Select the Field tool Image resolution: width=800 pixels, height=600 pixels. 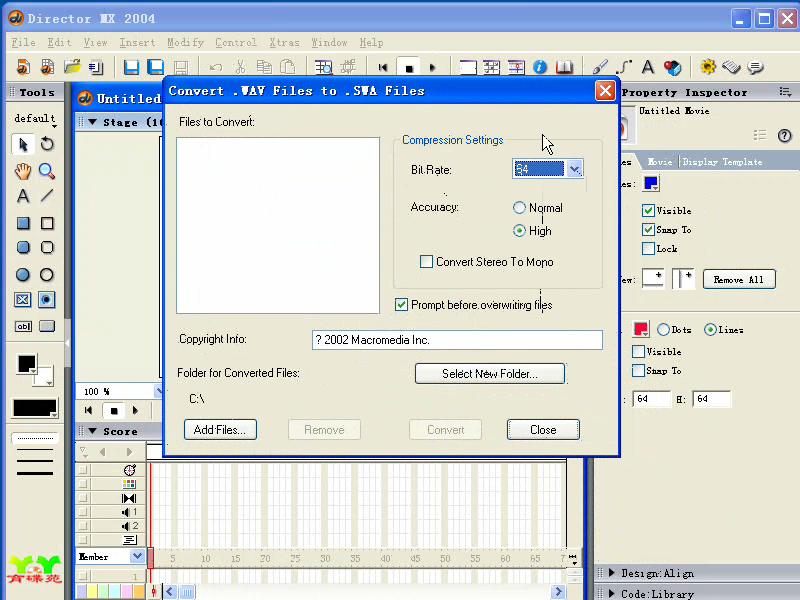tap(23, 327)
